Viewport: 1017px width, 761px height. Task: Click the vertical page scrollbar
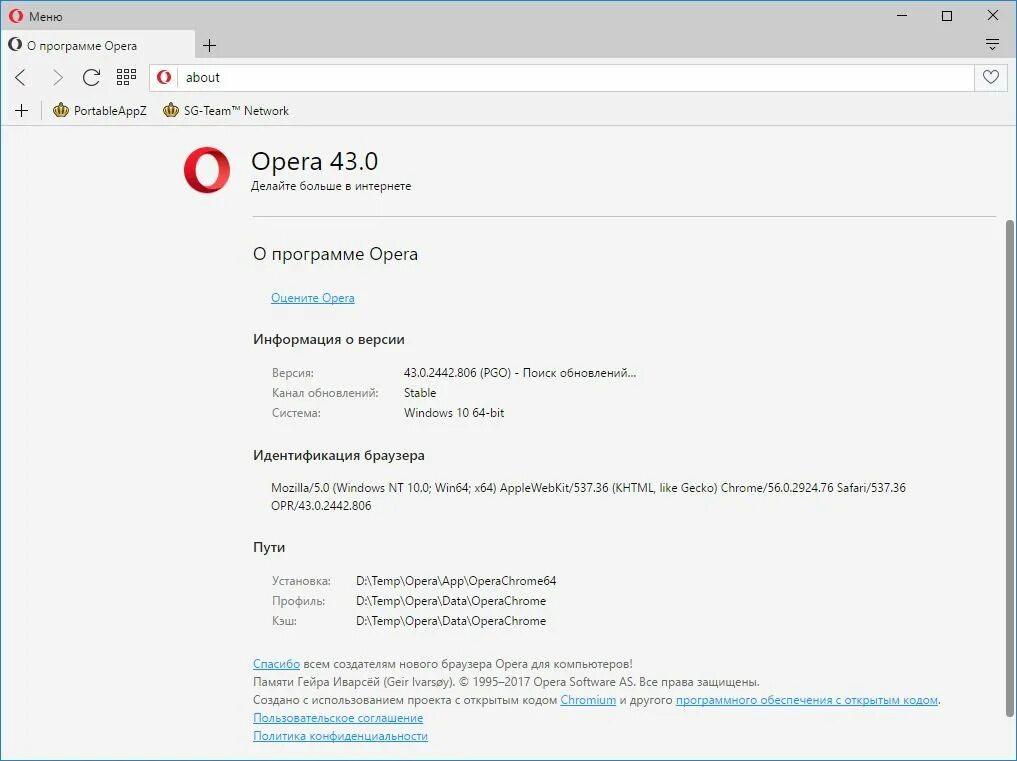click(1009, 468)
